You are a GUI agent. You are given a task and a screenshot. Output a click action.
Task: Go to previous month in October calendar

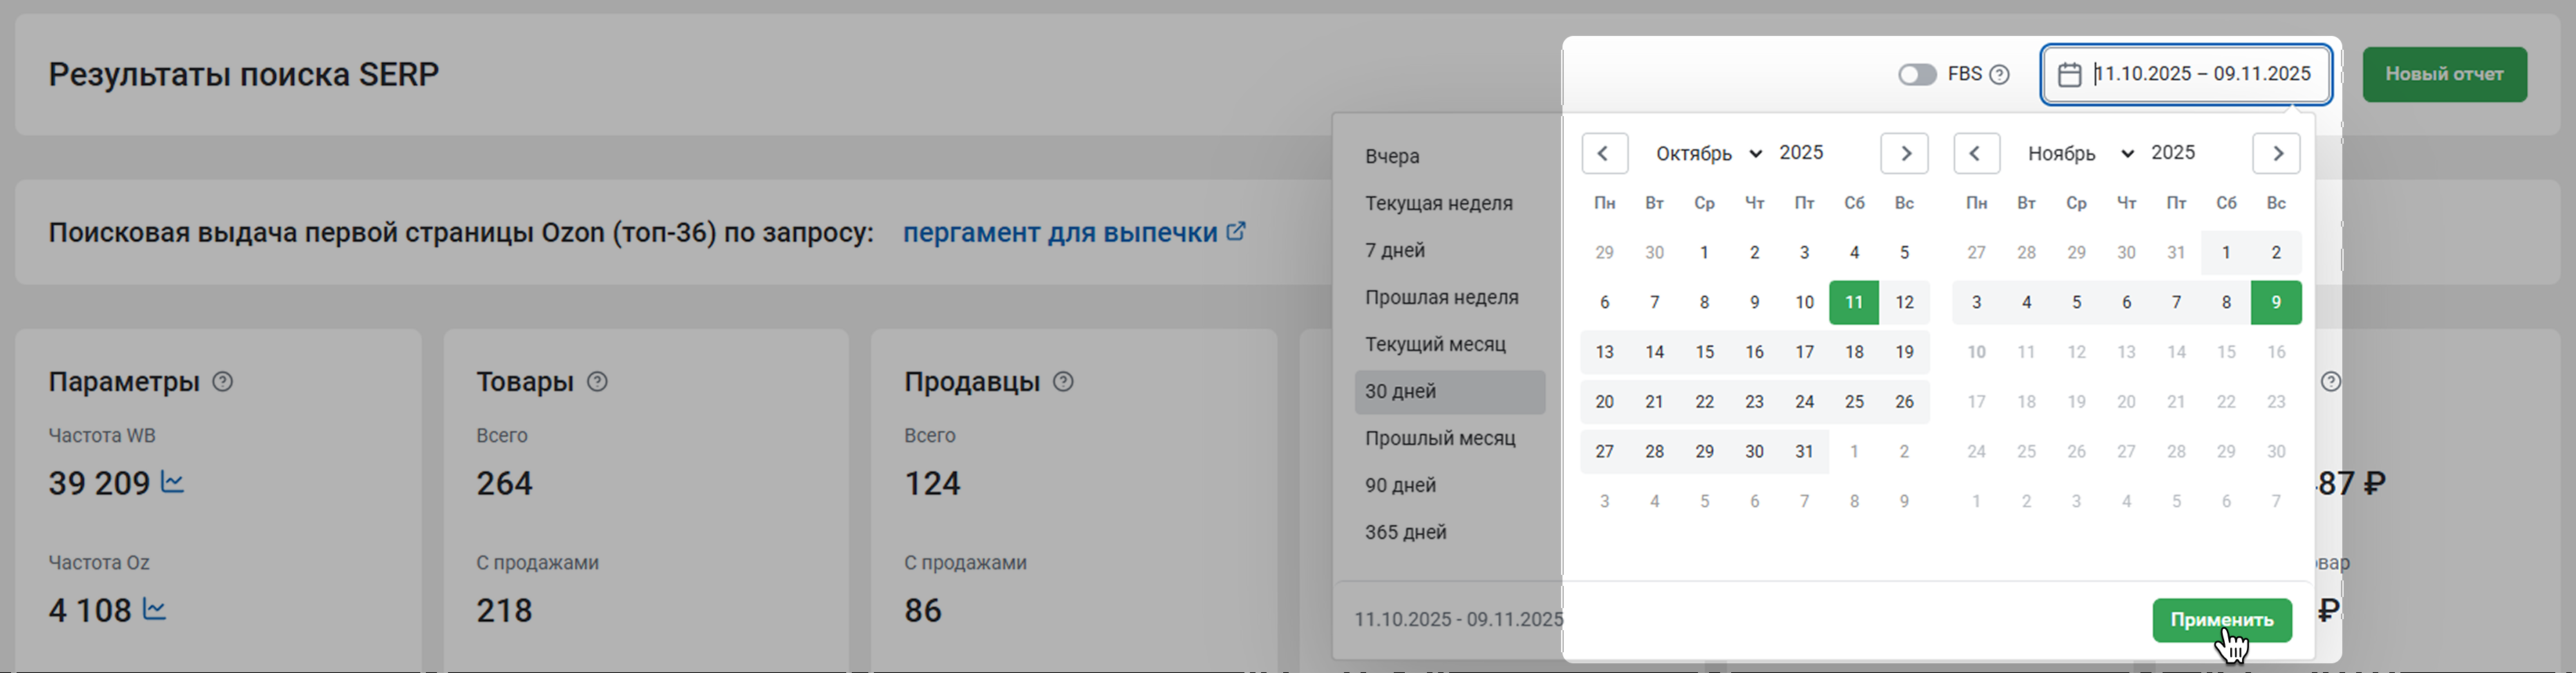(1604, 154)
